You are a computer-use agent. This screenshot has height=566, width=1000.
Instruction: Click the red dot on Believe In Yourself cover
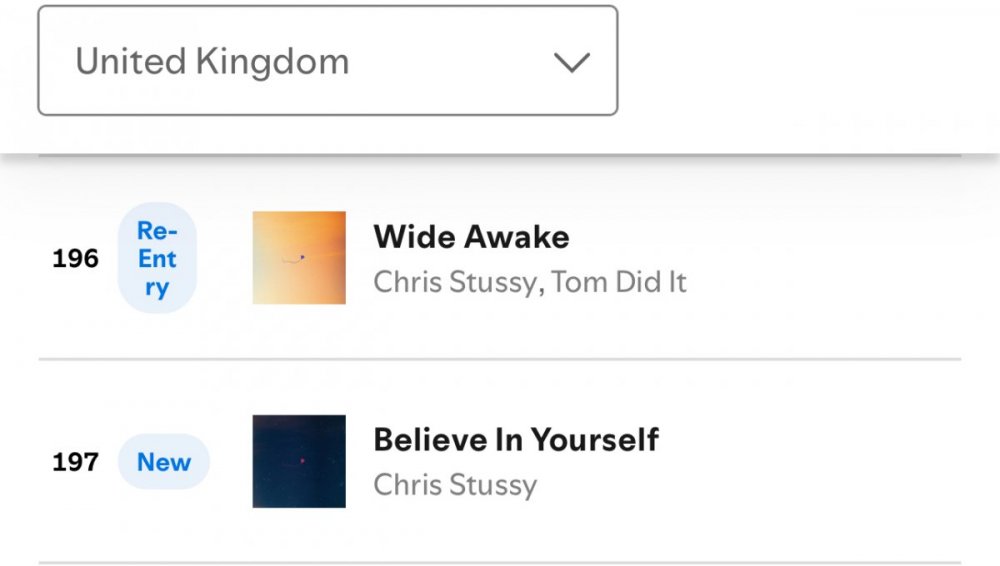point(302,461)
